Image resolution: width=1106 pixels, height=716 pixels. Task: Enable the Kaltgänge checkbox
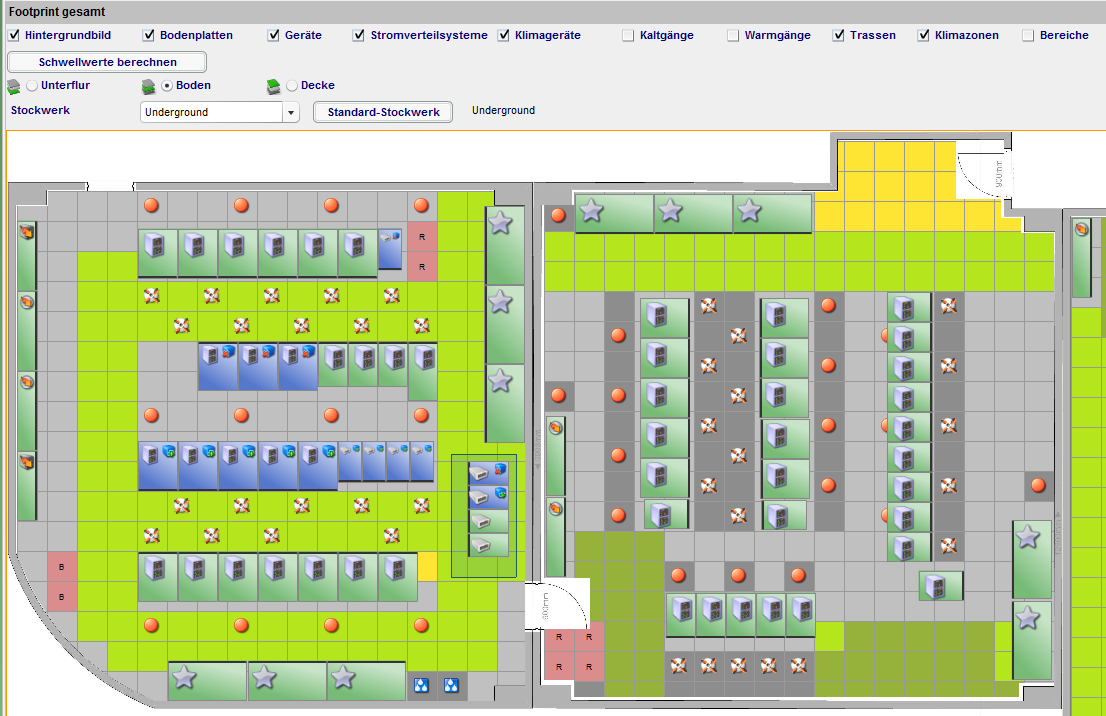point(628,35)
